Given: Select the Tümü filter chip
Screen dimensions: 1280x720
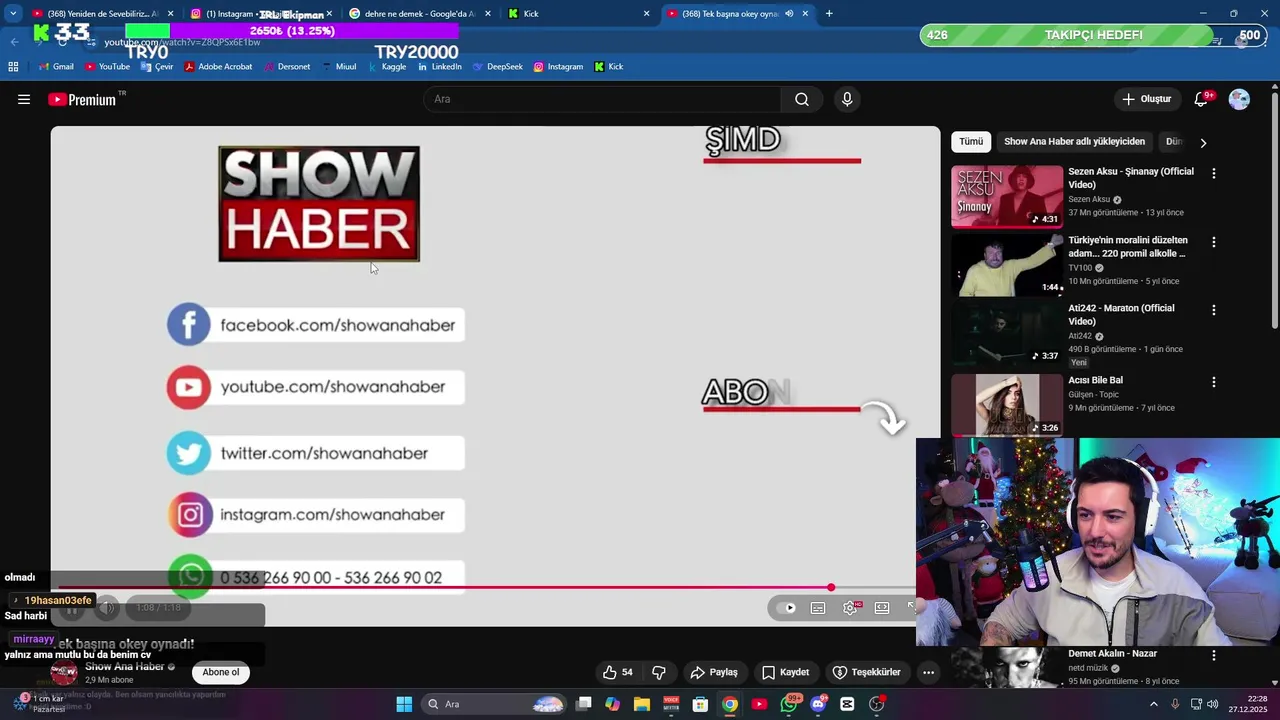Looking at the screenshot, I should [971, 142].
